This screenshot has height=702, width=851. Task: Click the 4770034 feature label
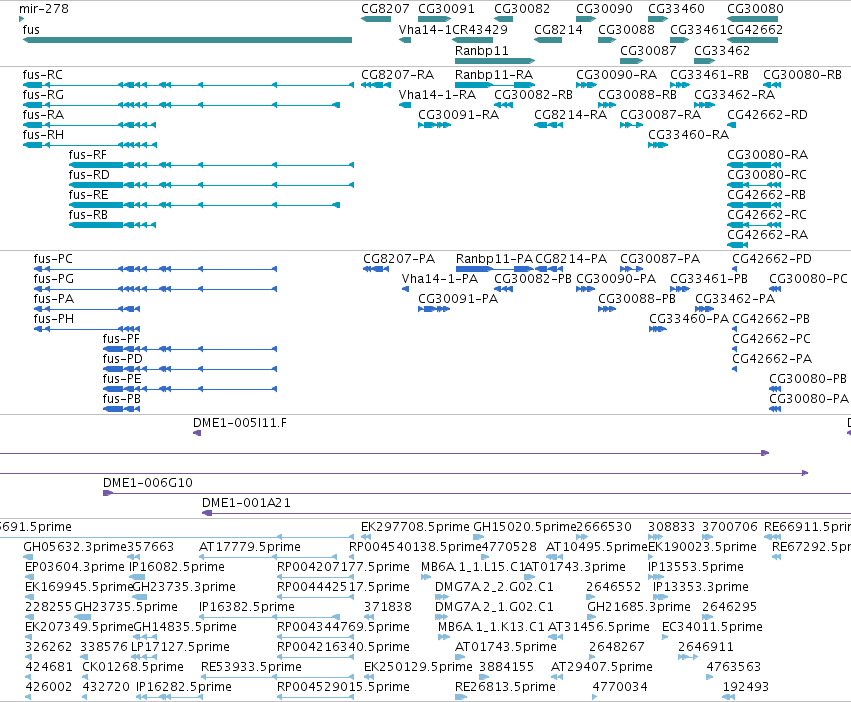coord(620,686)
